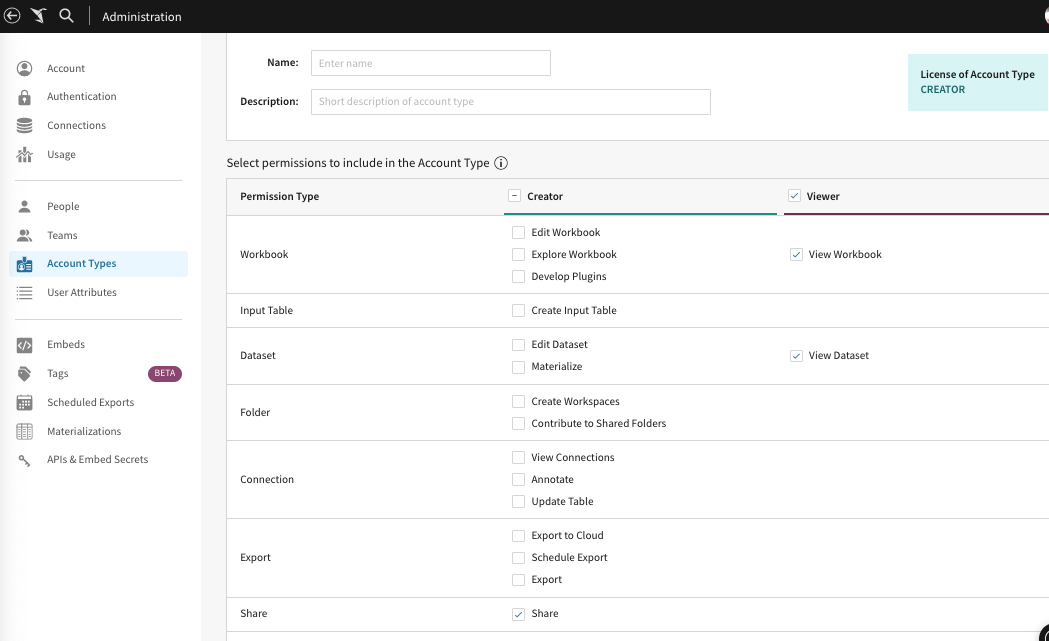This screenshot has width=1049, height=641.
Task: Click the Scheduled Exports calendar icon
Action: pos(24,403)
